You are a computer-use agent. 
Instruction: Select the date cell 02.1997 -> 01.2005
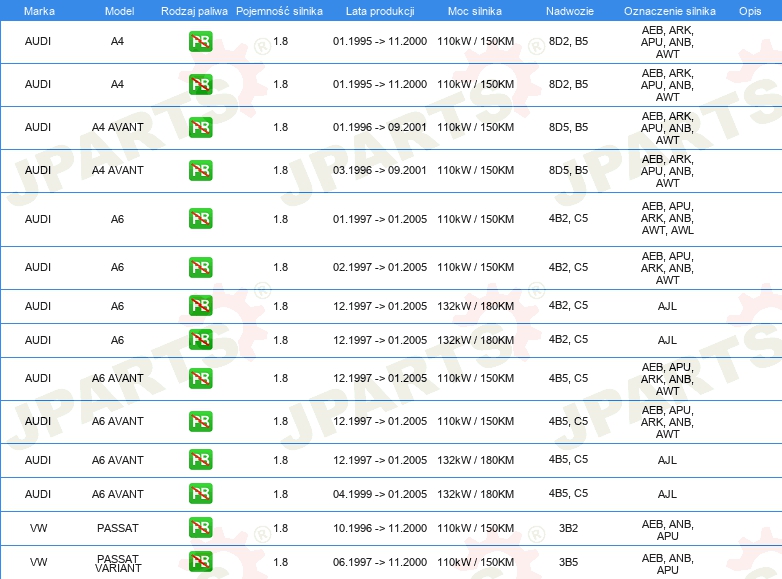click(380, 267)
